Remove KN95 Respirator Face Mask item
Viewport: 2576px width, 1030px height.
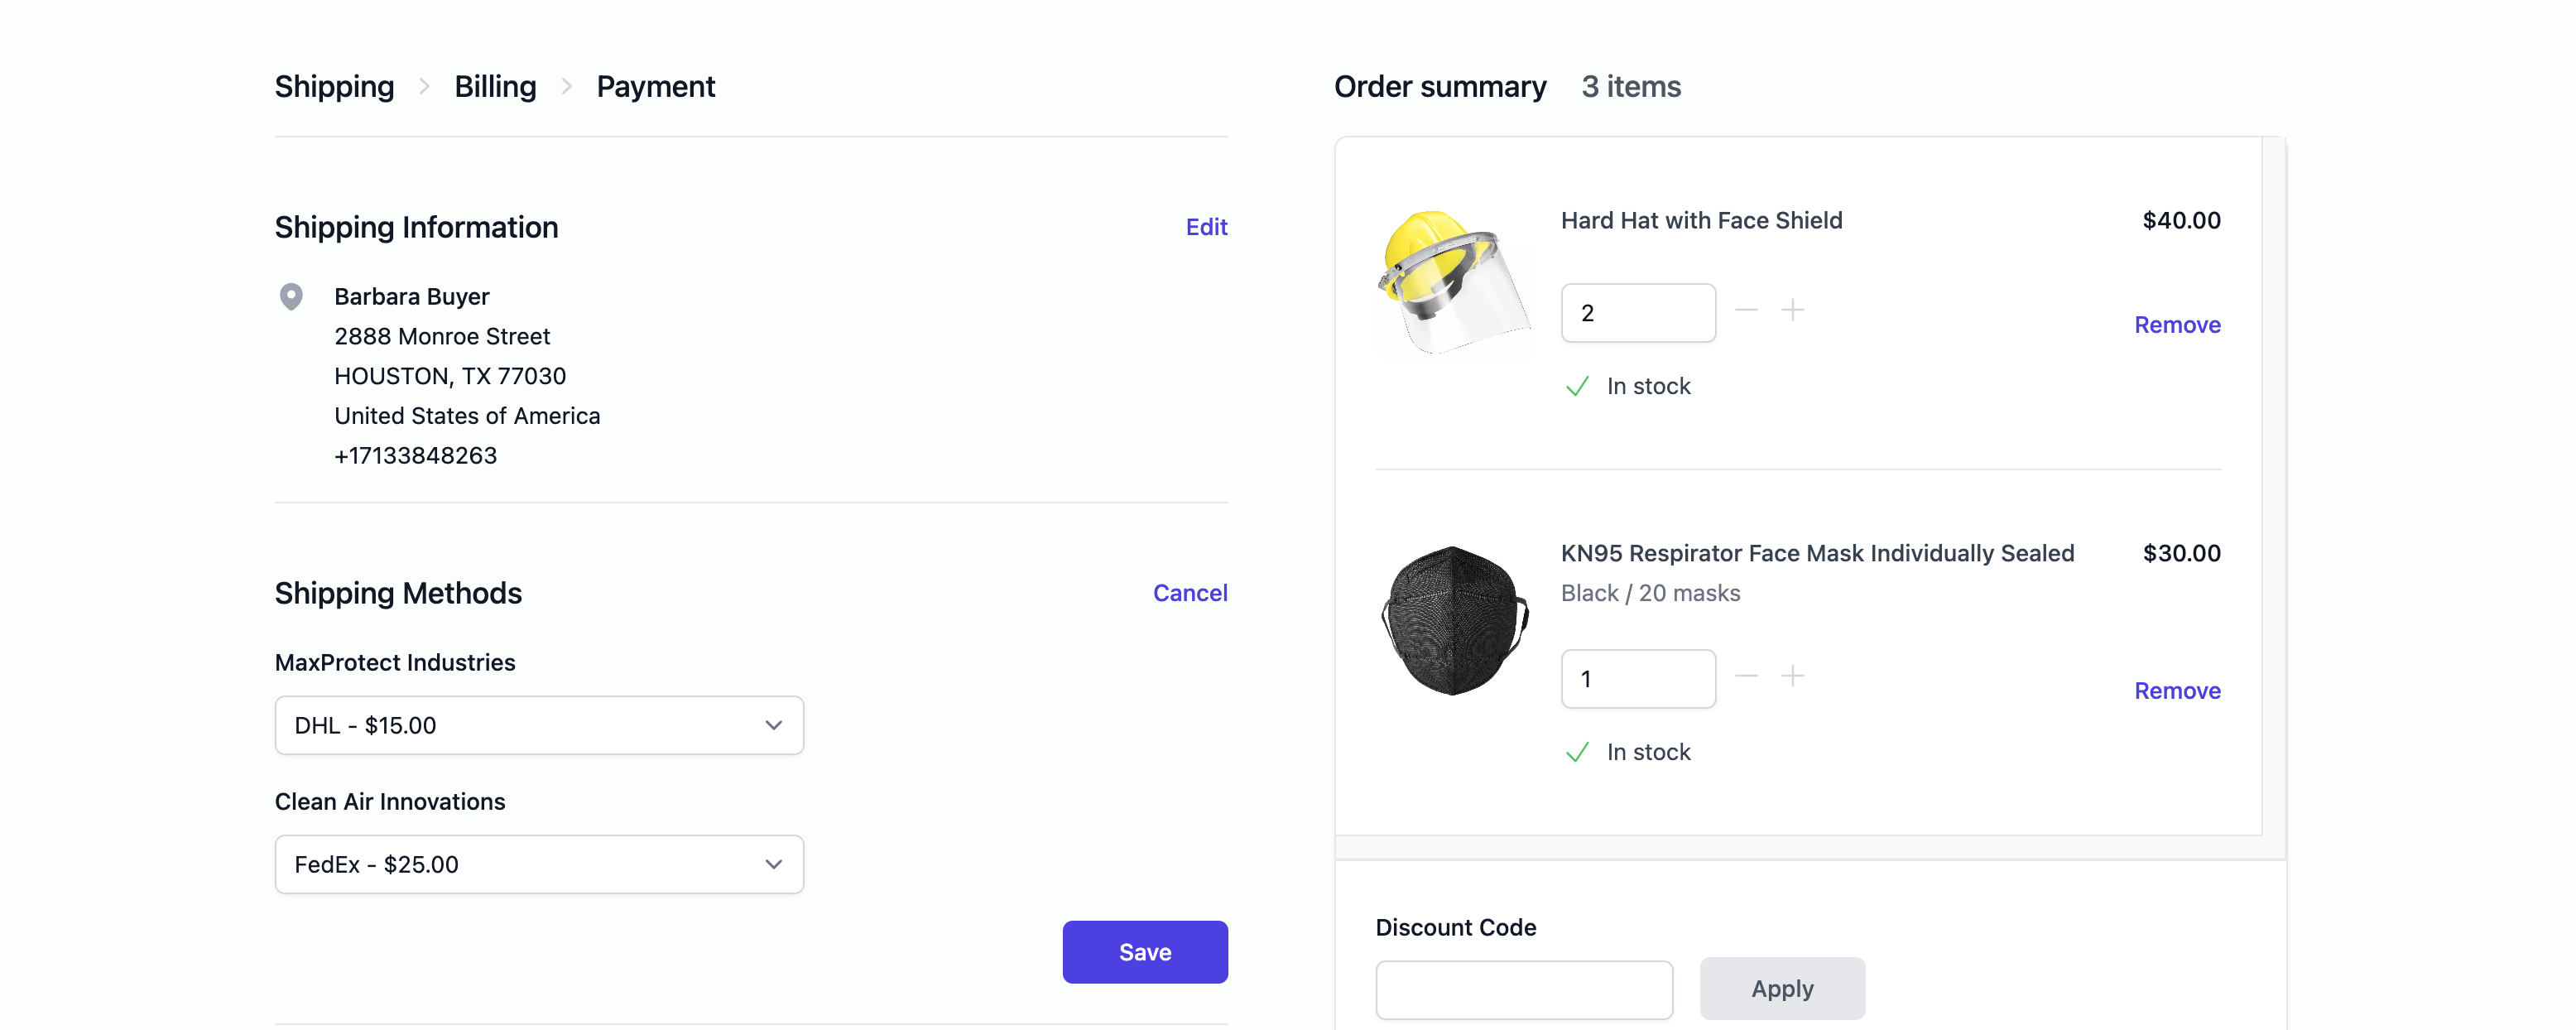coord(2176,691)
